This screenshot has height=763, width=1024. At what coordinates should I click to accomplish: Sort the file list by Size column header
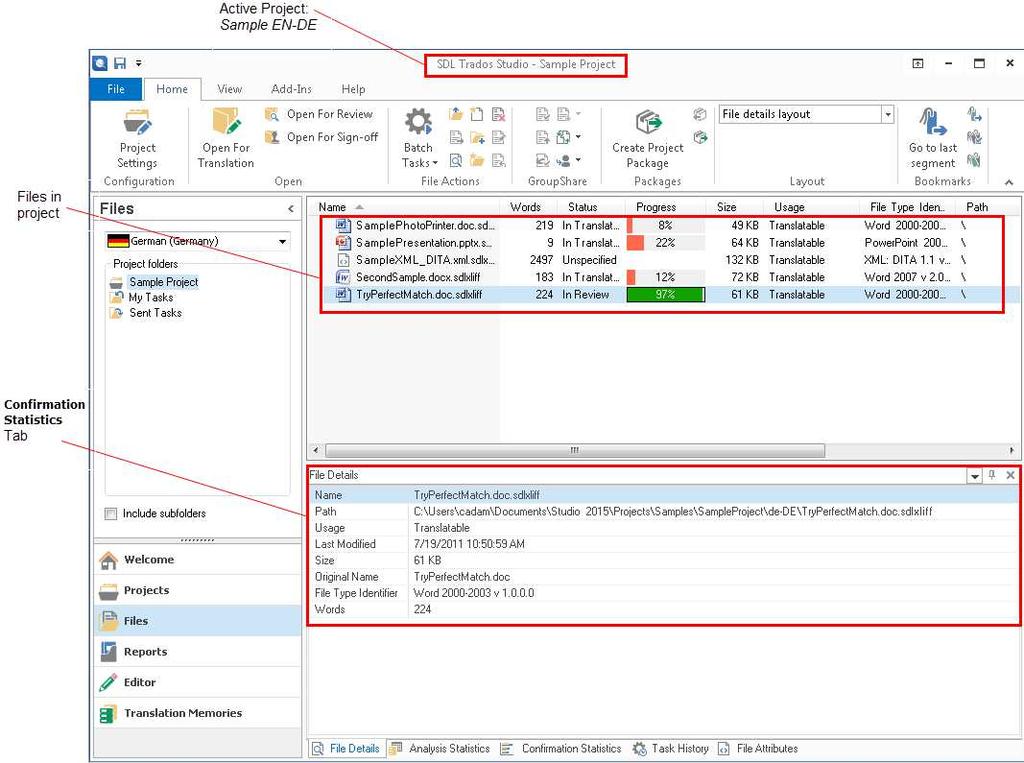(x=735, y=207)
